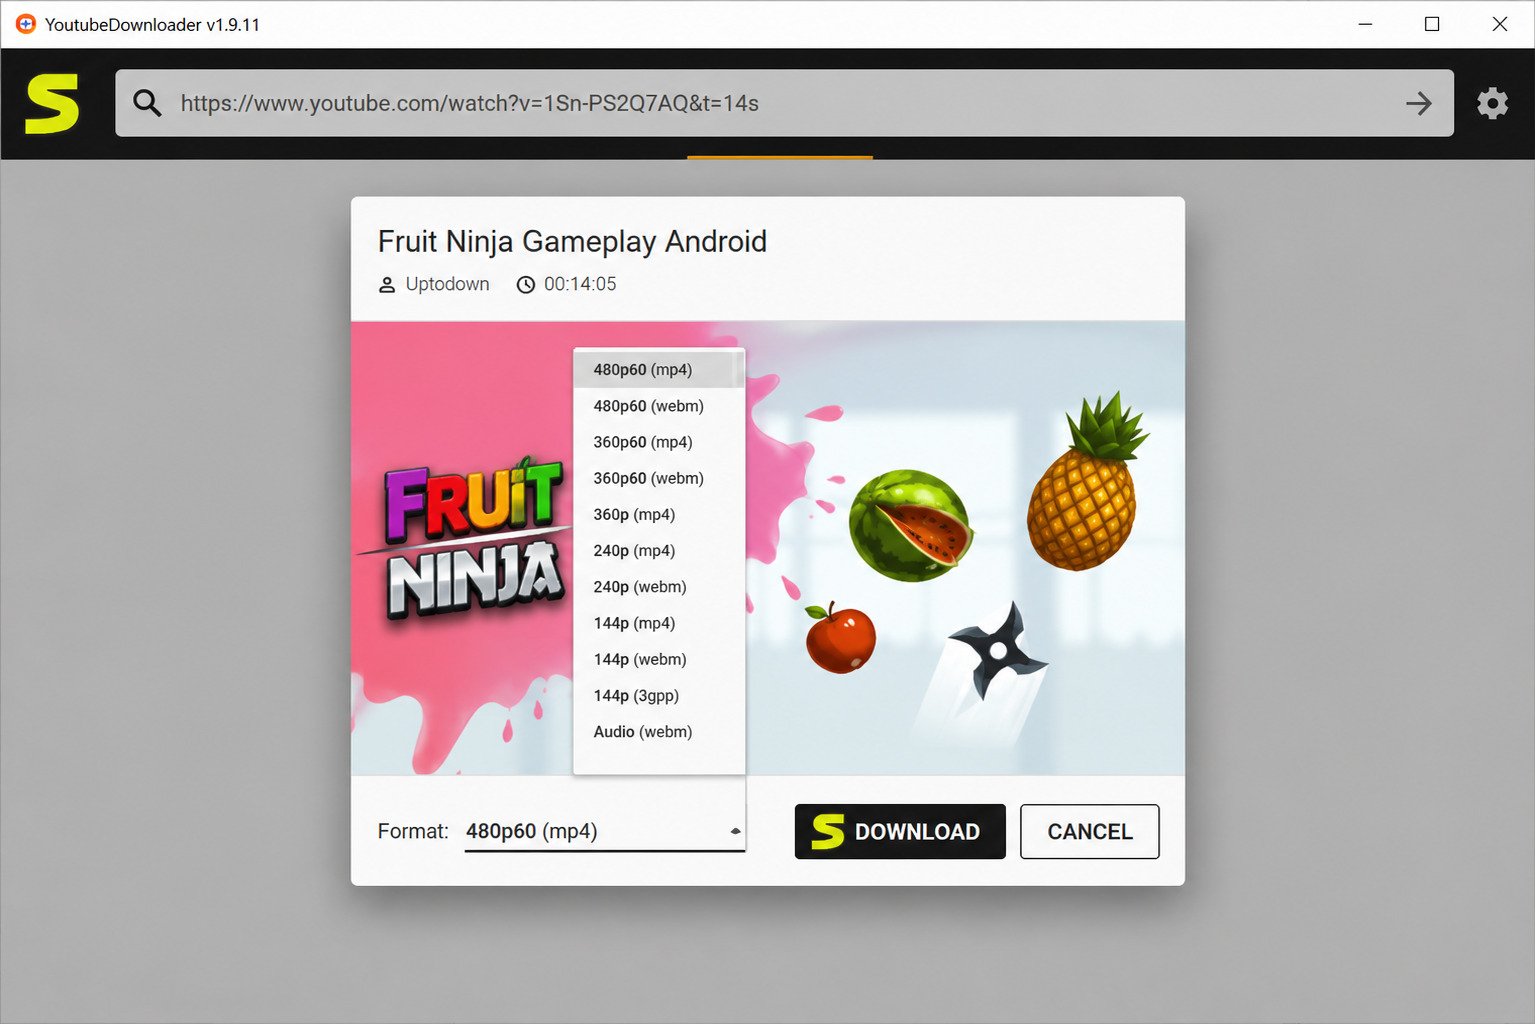Screen dimensions: 1535x1024
Task: Select the 360p60 (webm) option
Action: tap(659, 478)
